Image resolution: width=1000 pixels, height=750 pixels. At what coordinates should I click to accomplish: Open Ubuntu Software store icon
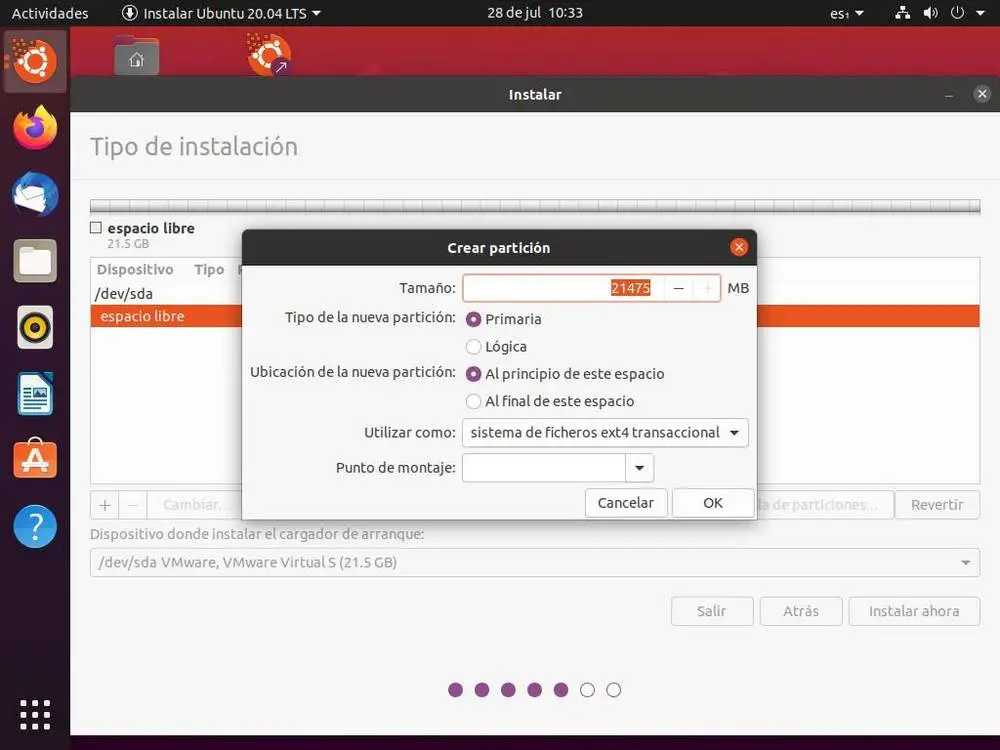point(35,459)
